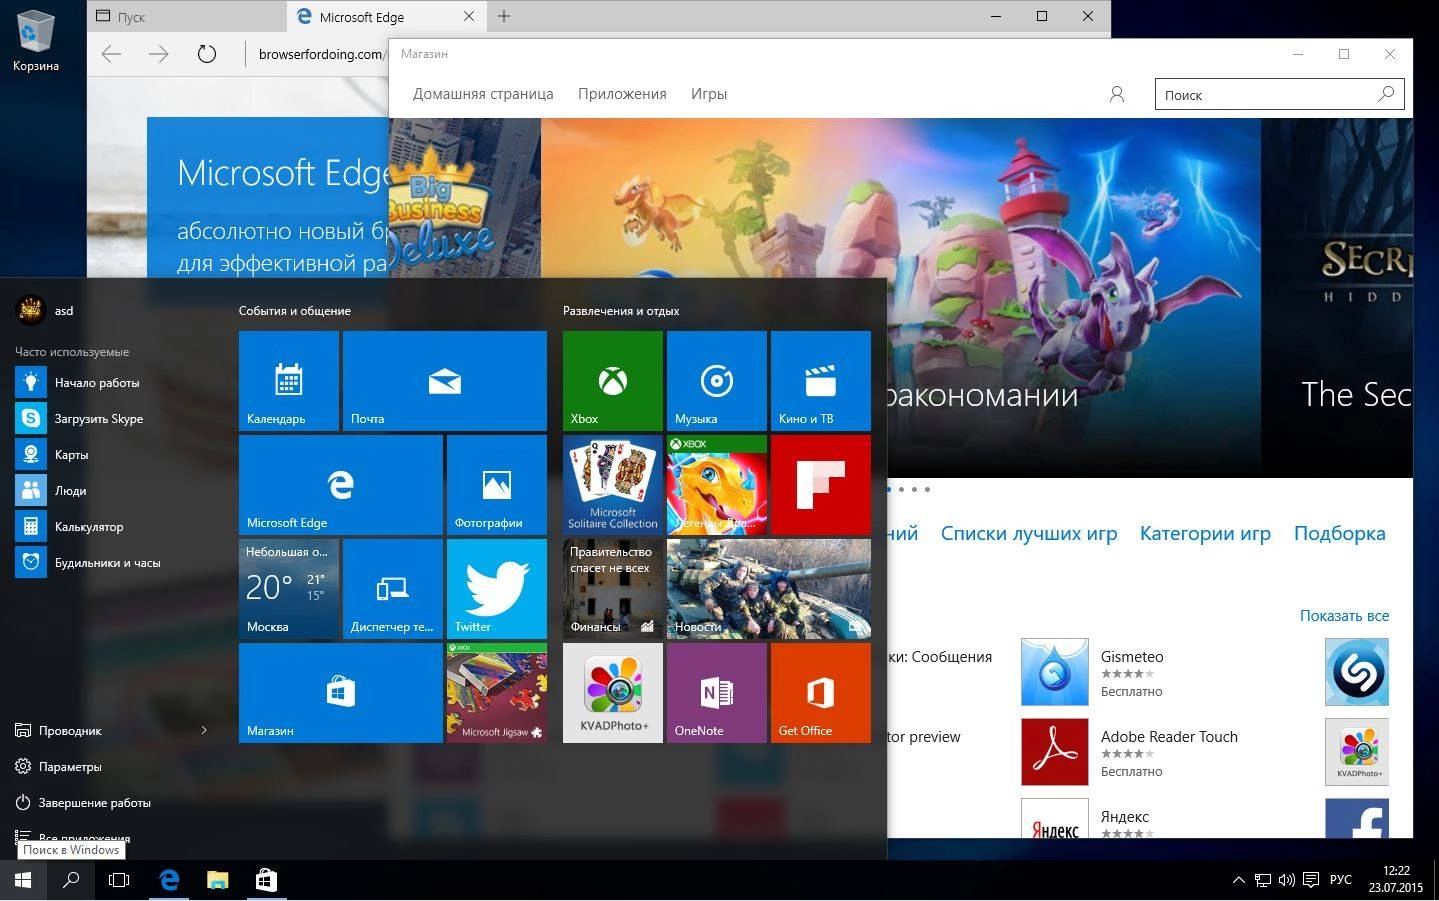Open the Twitter tile
Screen dimensions: 1439x901
point(497,589)
